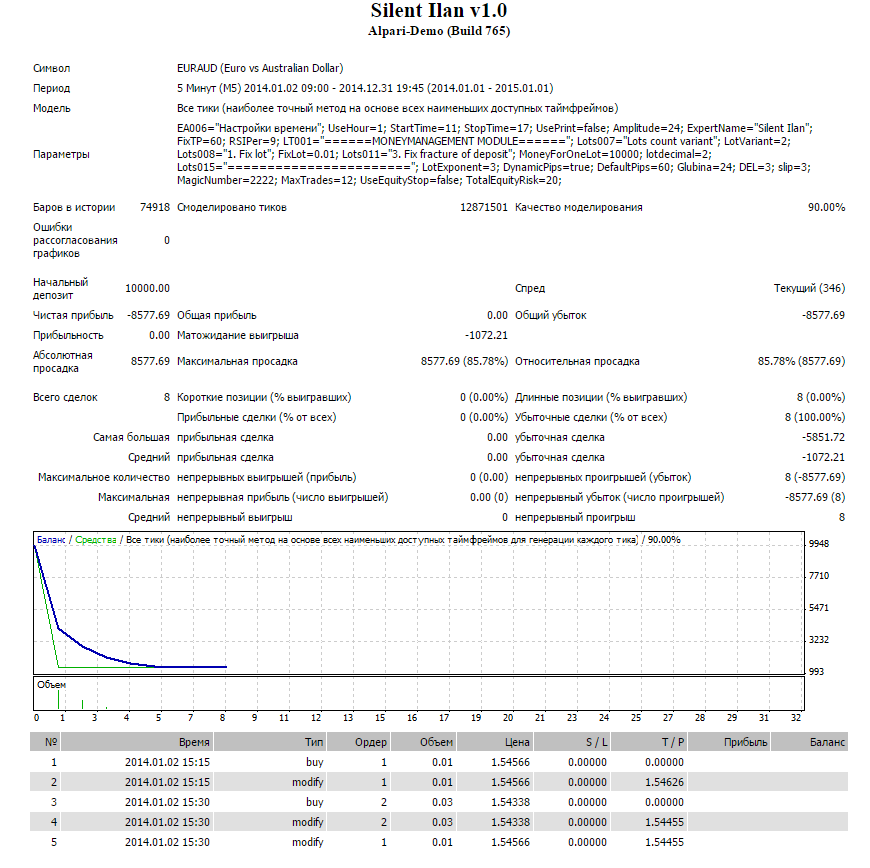Click the modify type in row 5

[x=308, y=842]
